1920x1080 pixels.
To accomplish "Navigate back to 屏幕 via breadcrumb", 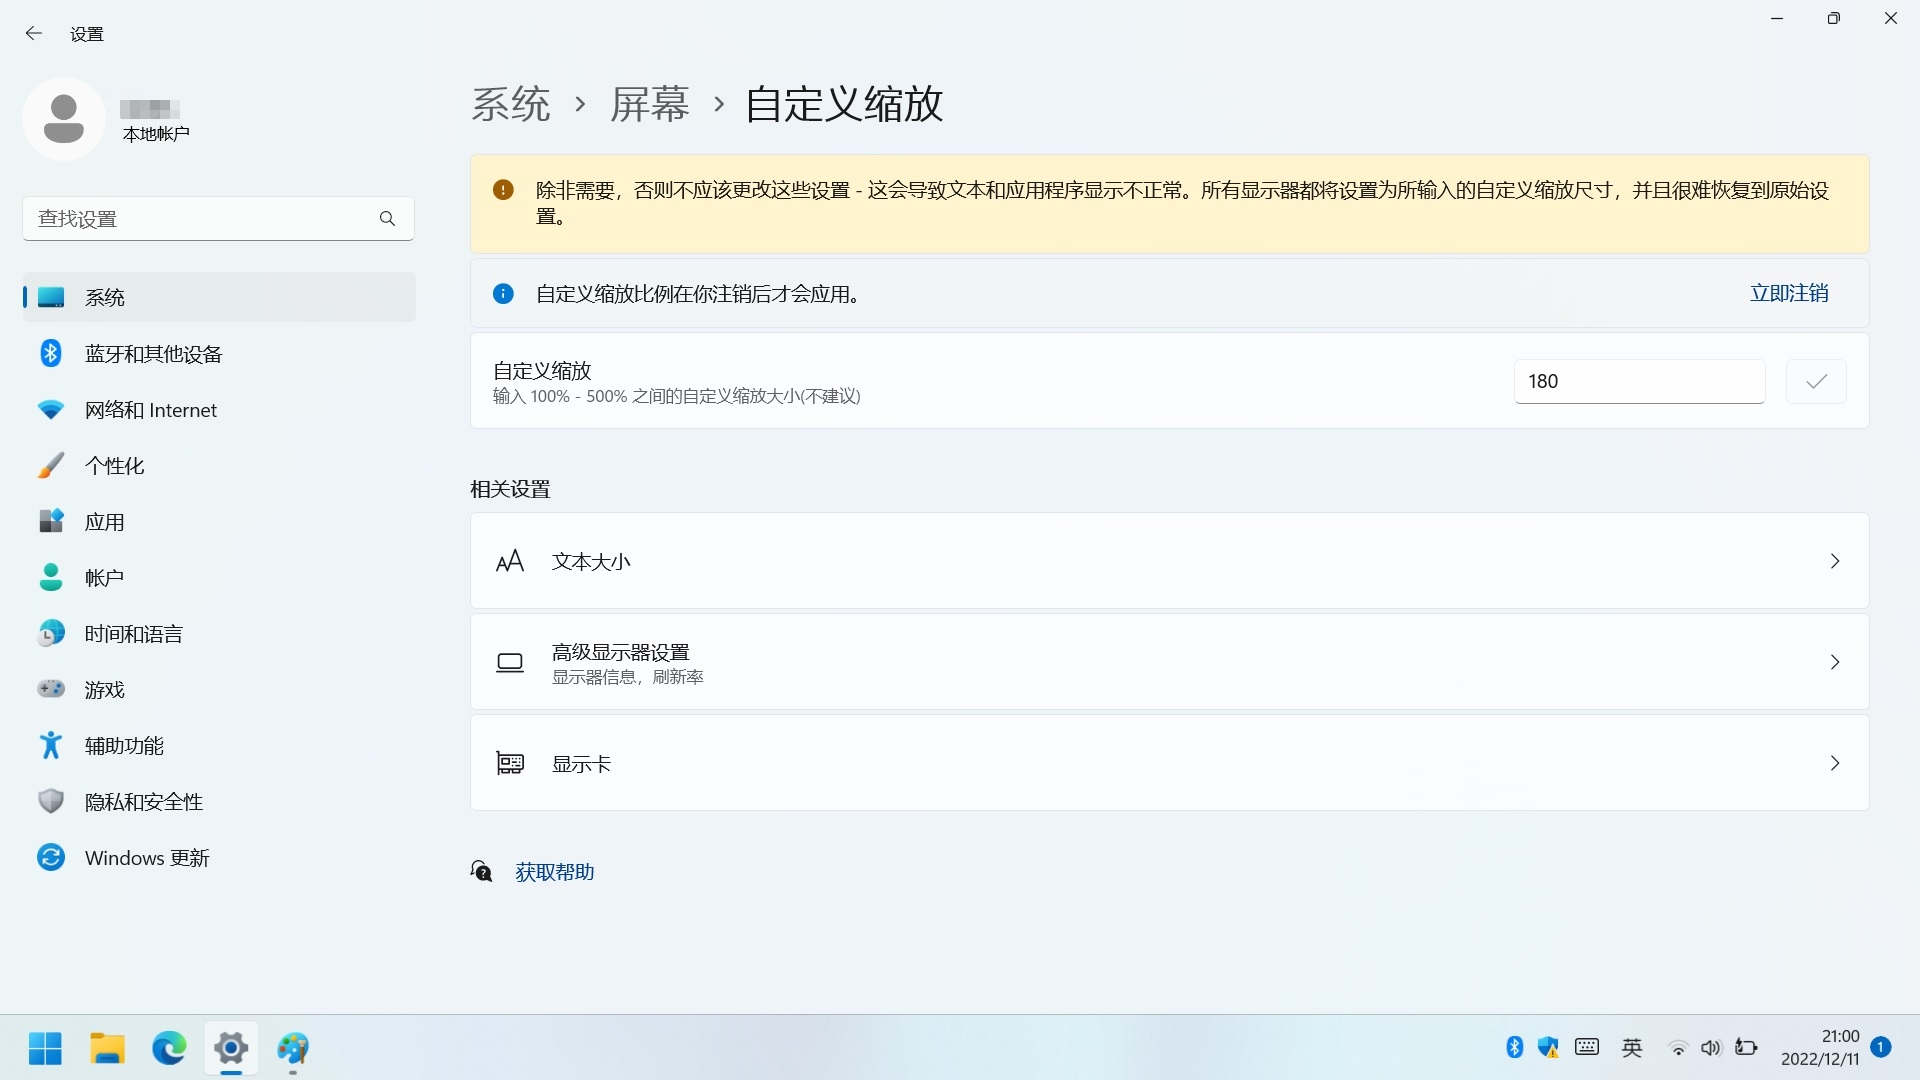I will coord(649,104).
